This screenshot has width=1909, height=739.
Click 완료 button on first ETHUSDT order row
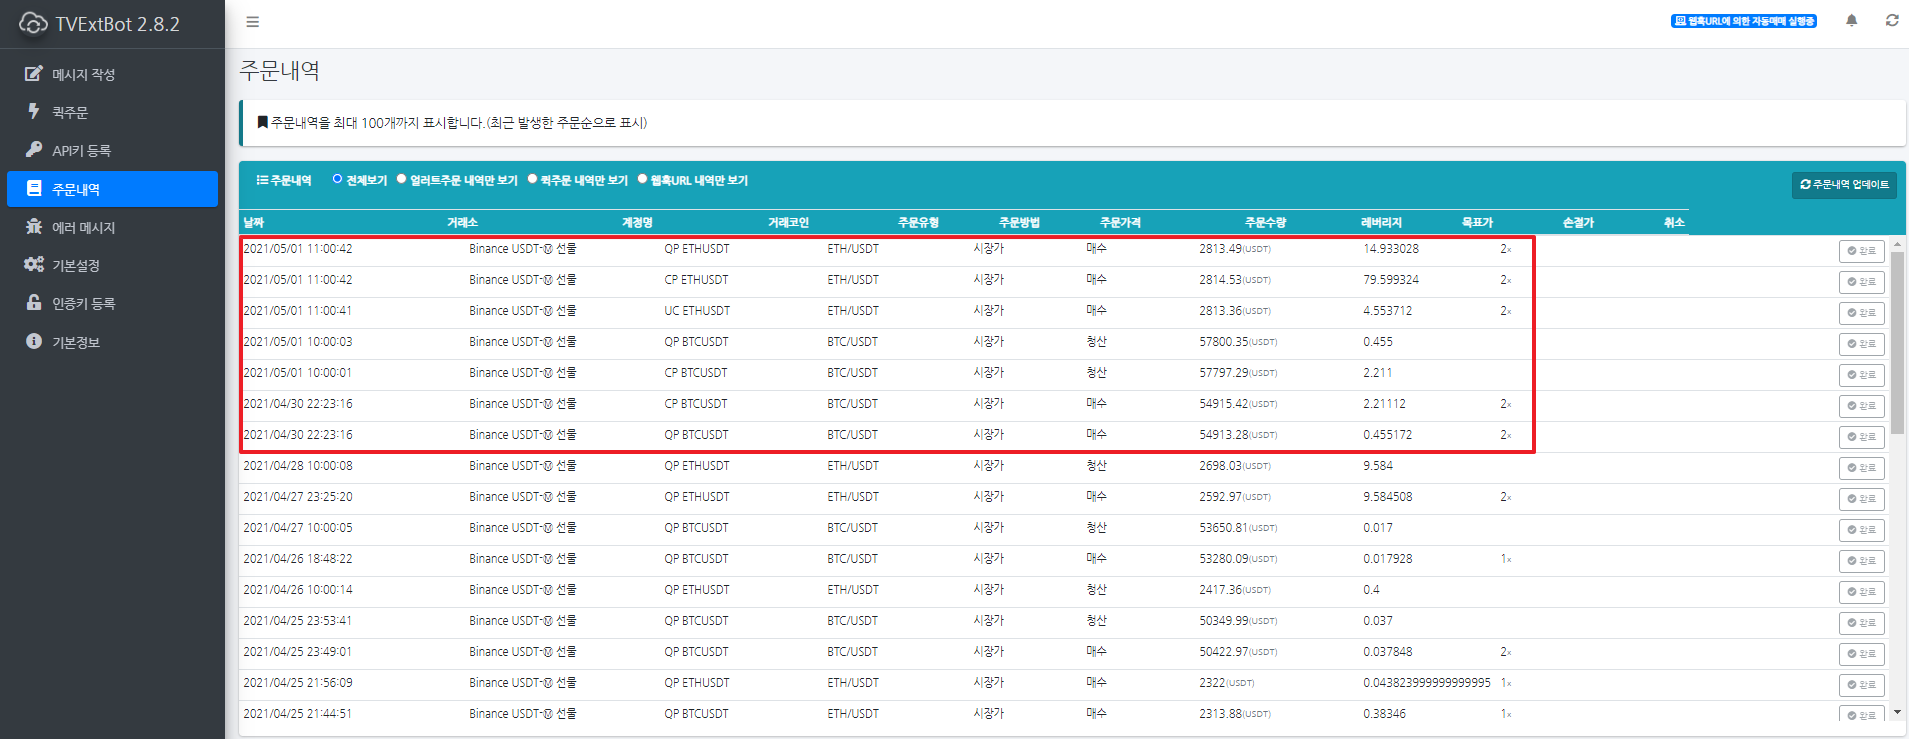(x=1861, y=251)
